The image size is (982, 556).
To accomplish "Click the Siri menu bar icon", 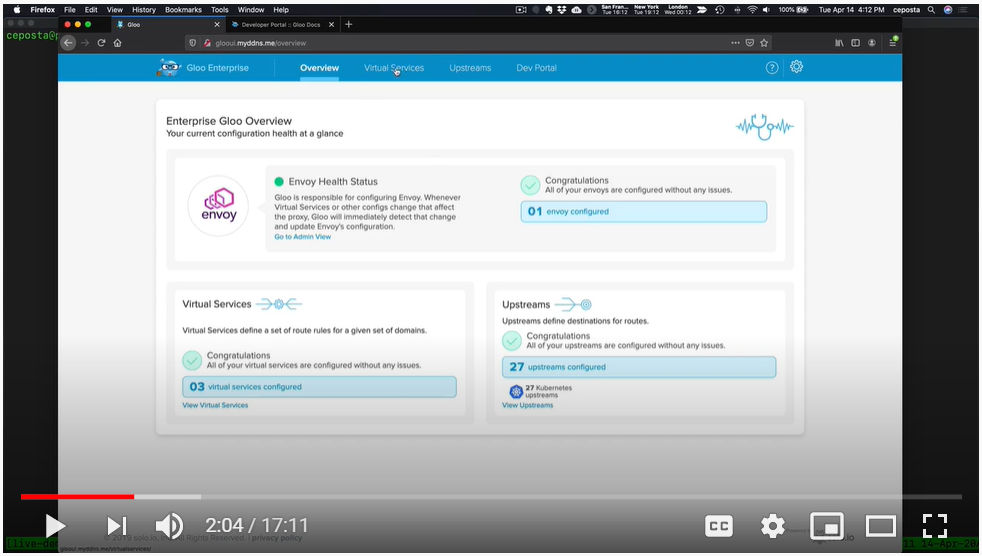I will pyautogui.click(x=948, y=9).
